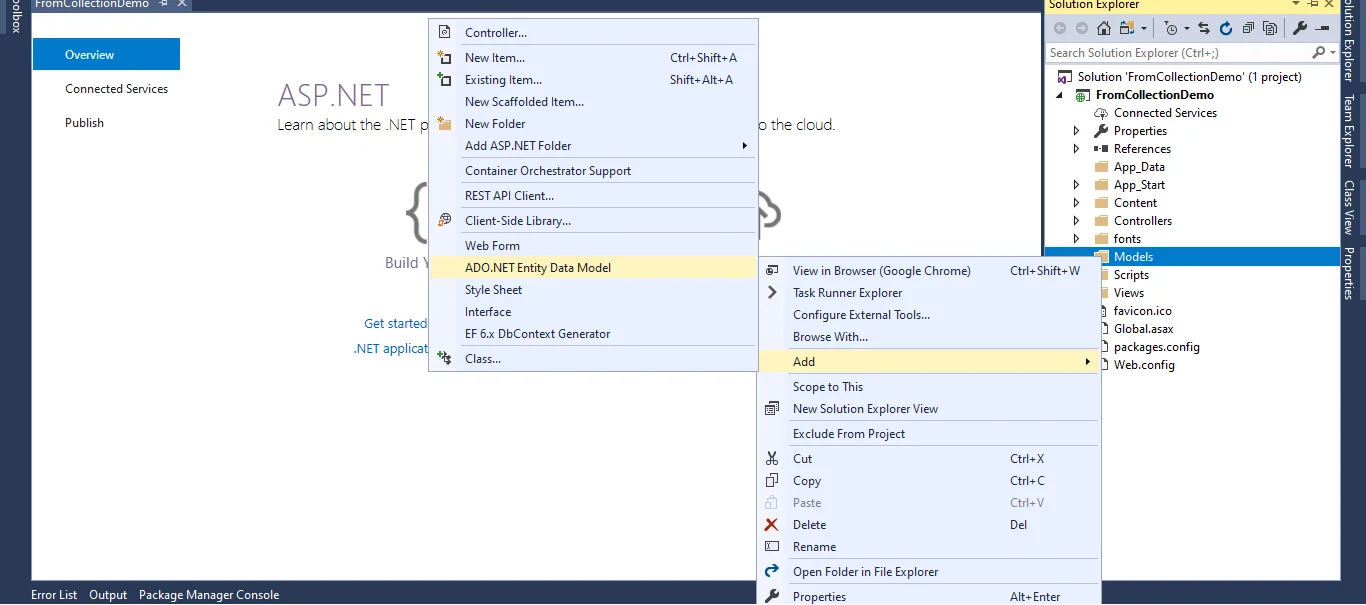Expand the App_Start folder
Viewport: 1366px width, 605px height.
[1076, 185]
